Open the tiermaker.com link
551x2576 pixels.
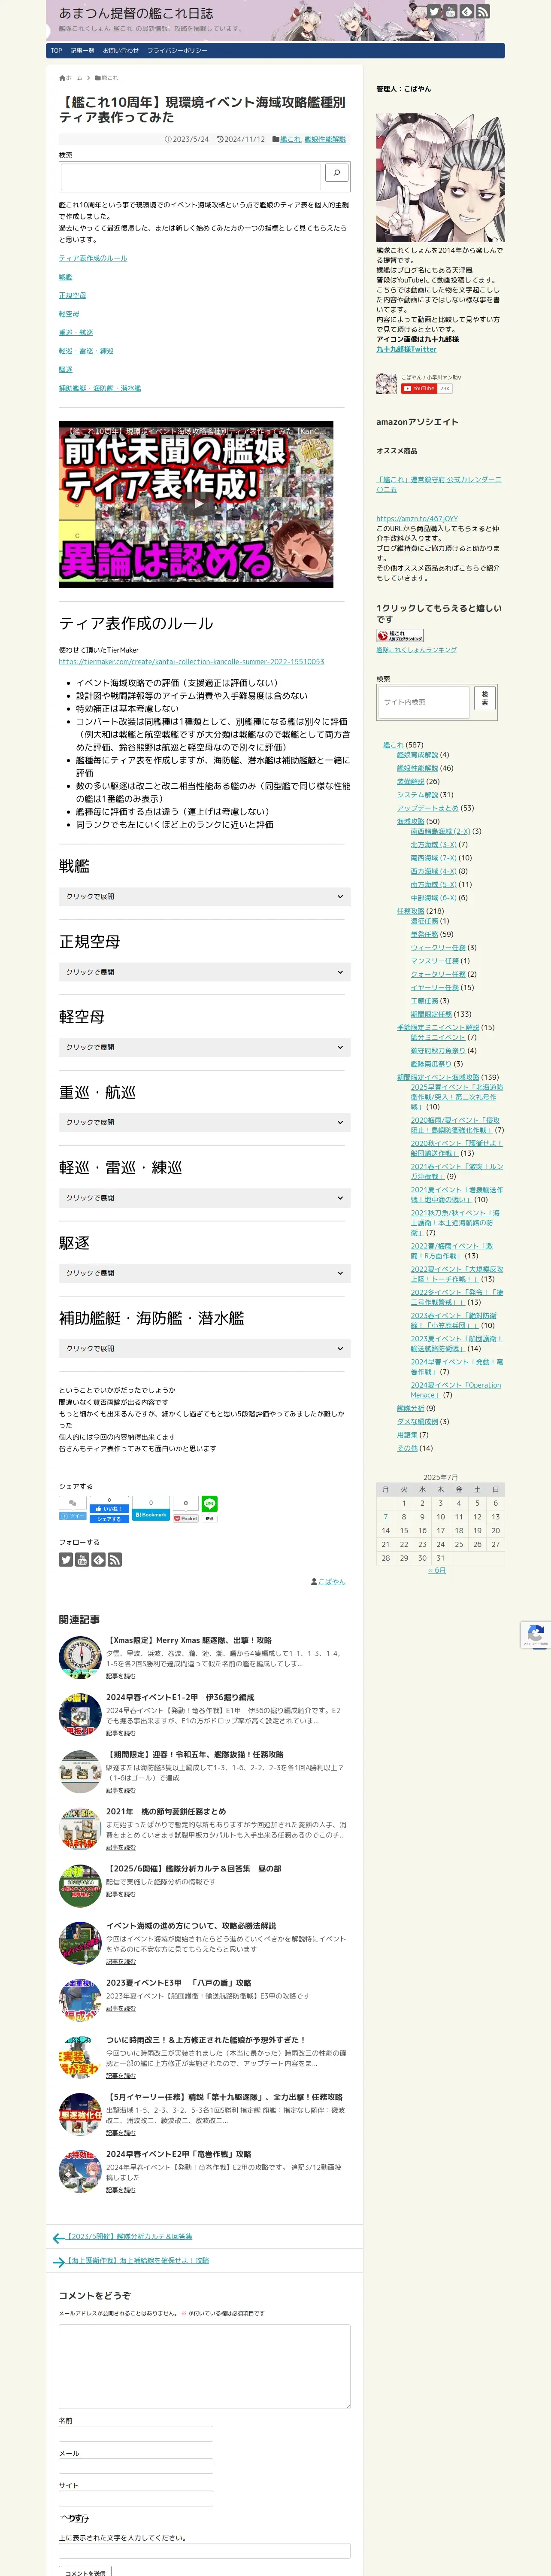191,661
